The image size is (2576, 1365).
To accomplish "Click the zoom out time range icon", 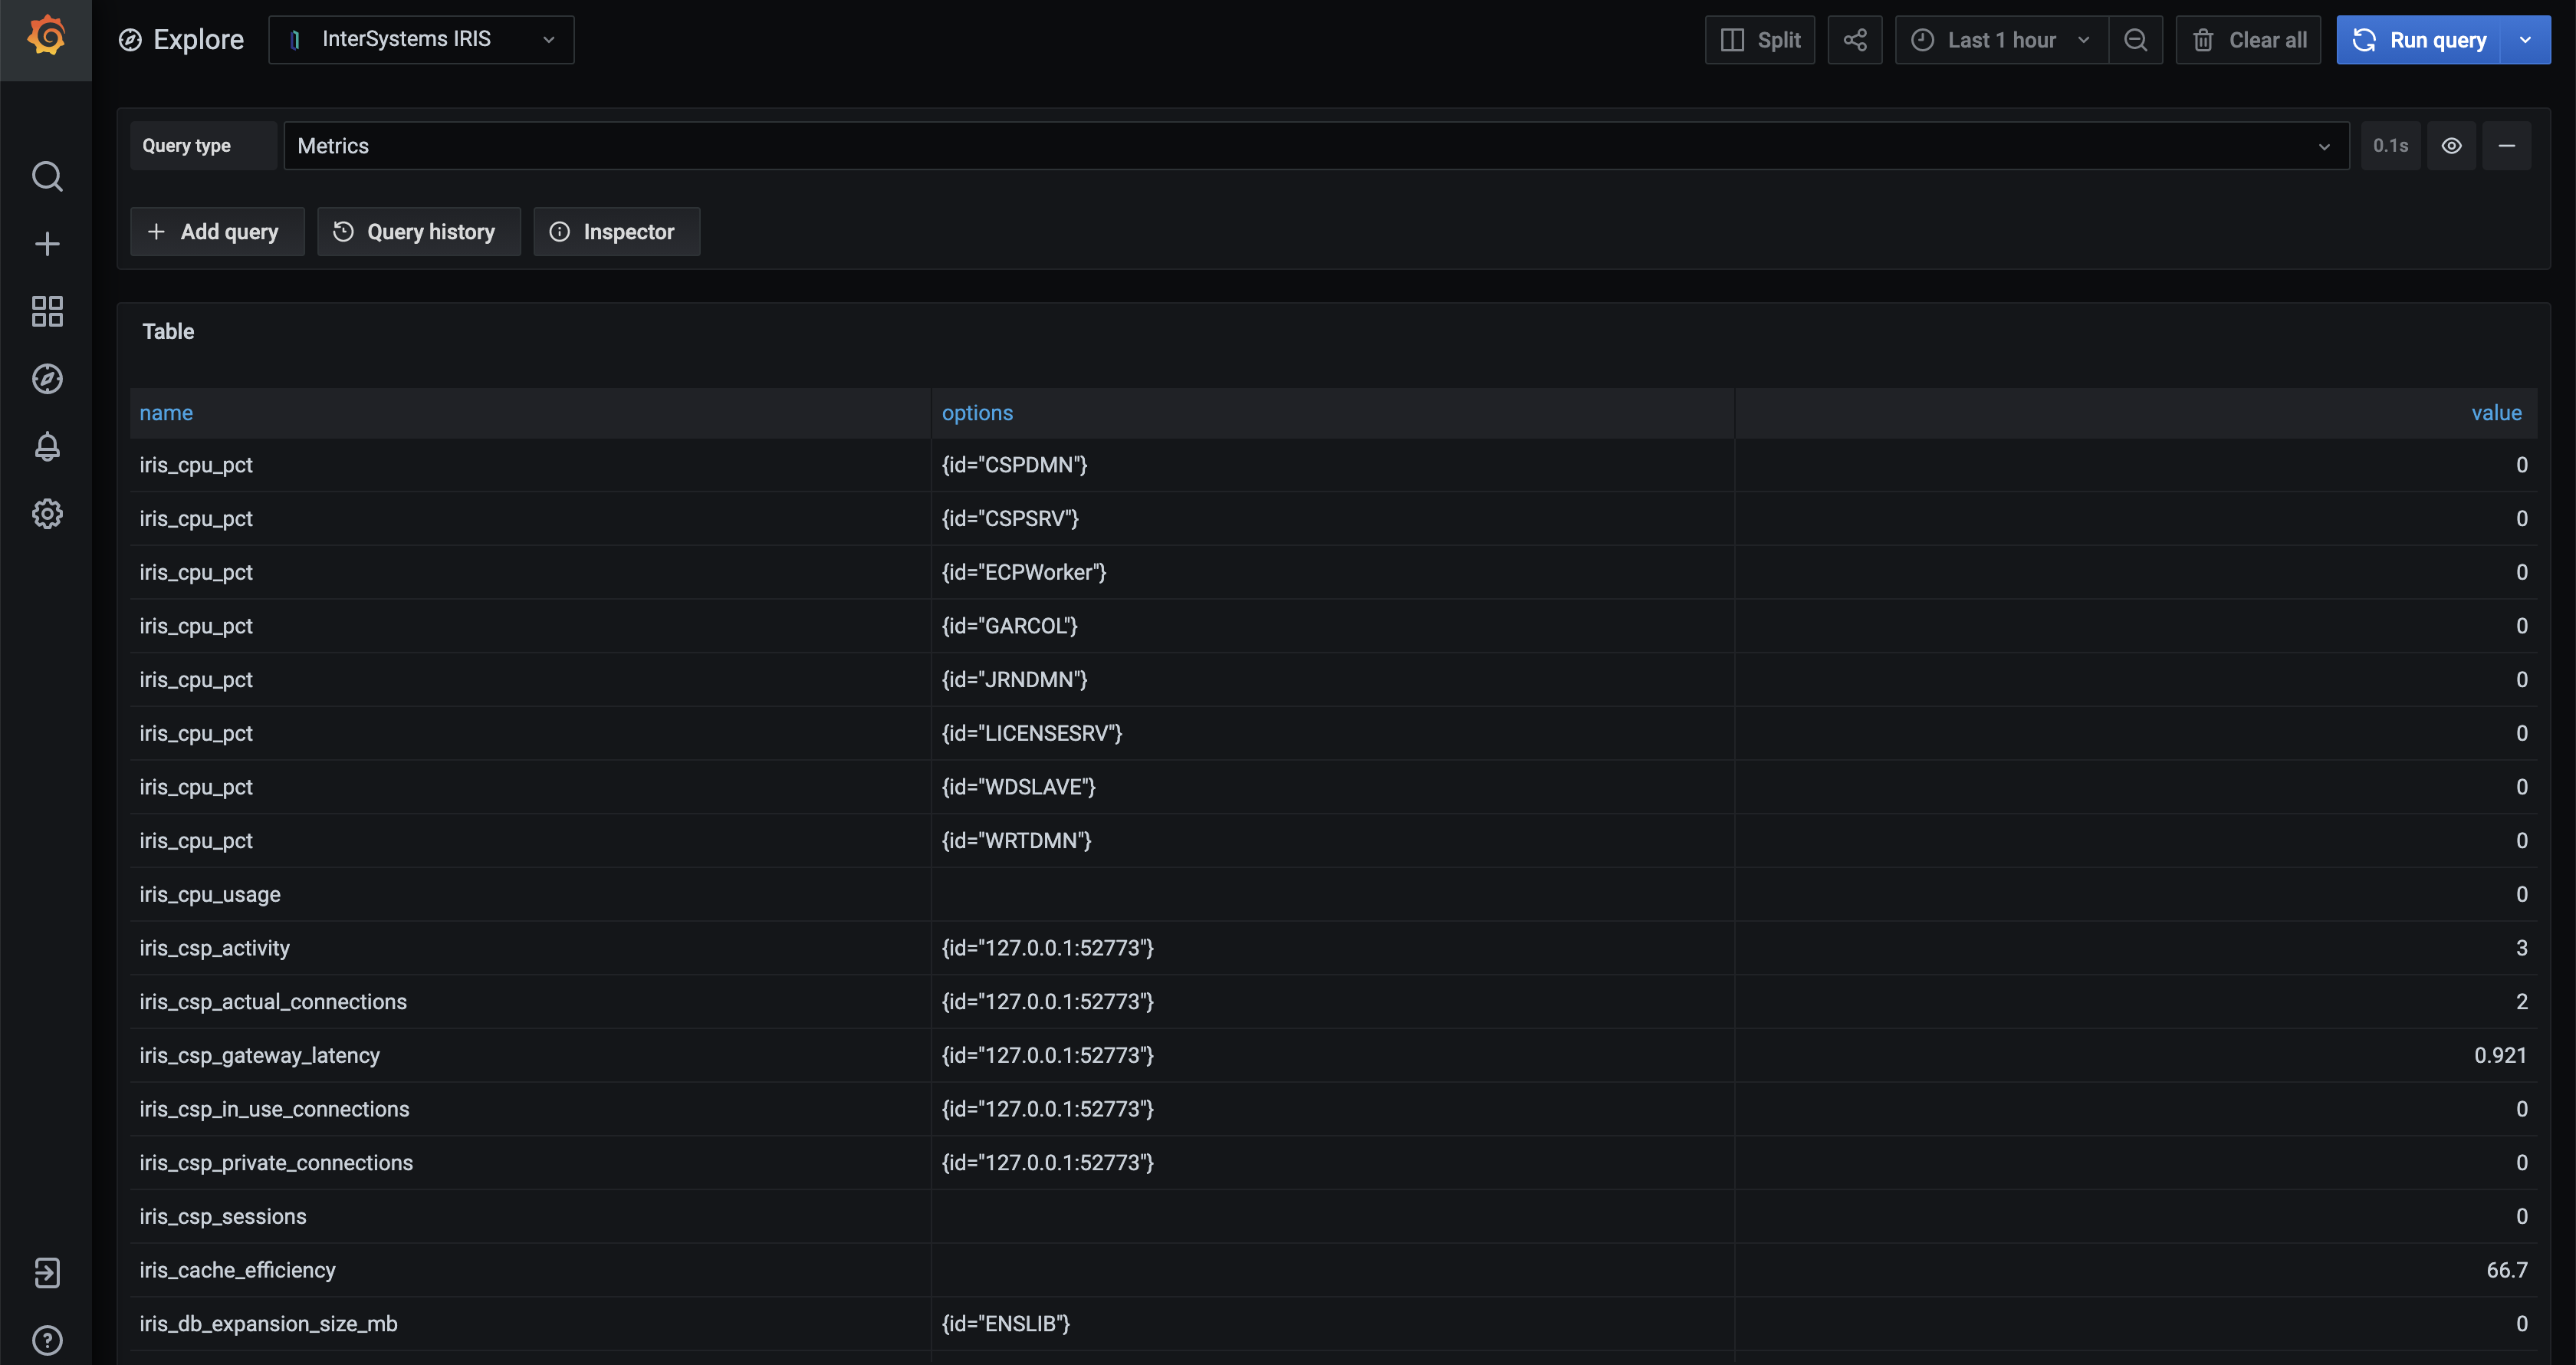I will click(2135, 40).
